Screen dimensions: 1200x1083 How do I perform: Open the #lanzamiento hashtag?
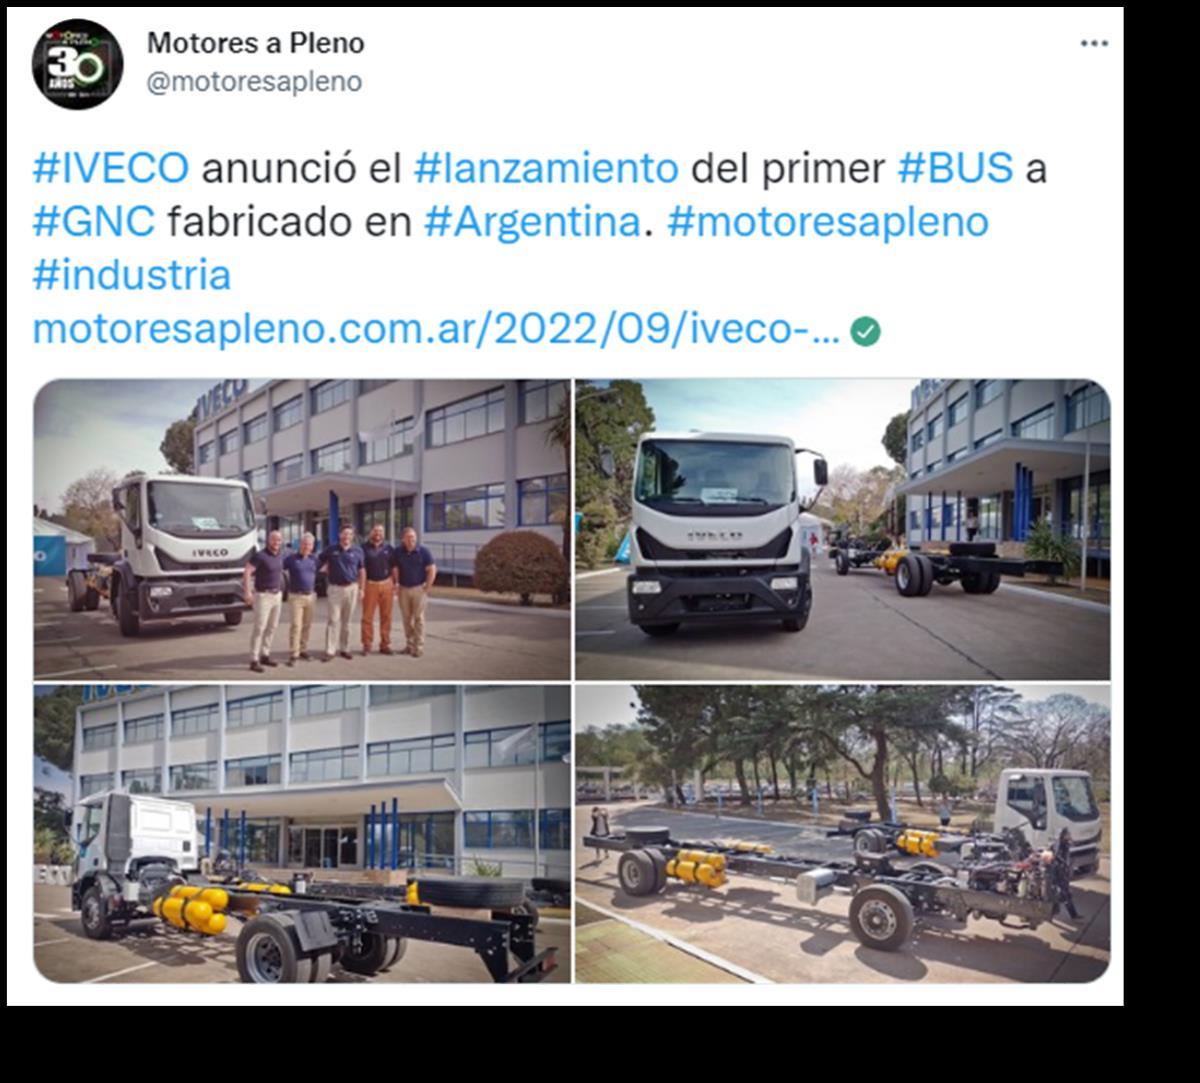pos(546,169)
